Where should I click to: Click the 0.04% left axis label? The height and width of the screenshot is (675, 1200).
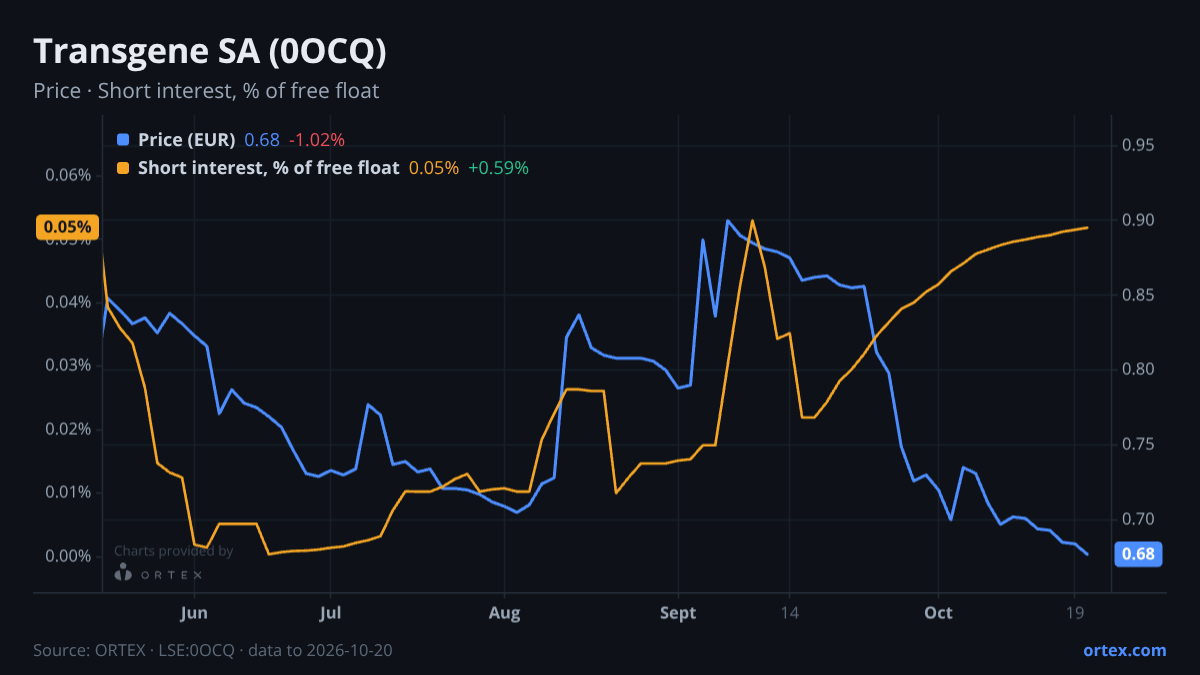pos(68,302)
